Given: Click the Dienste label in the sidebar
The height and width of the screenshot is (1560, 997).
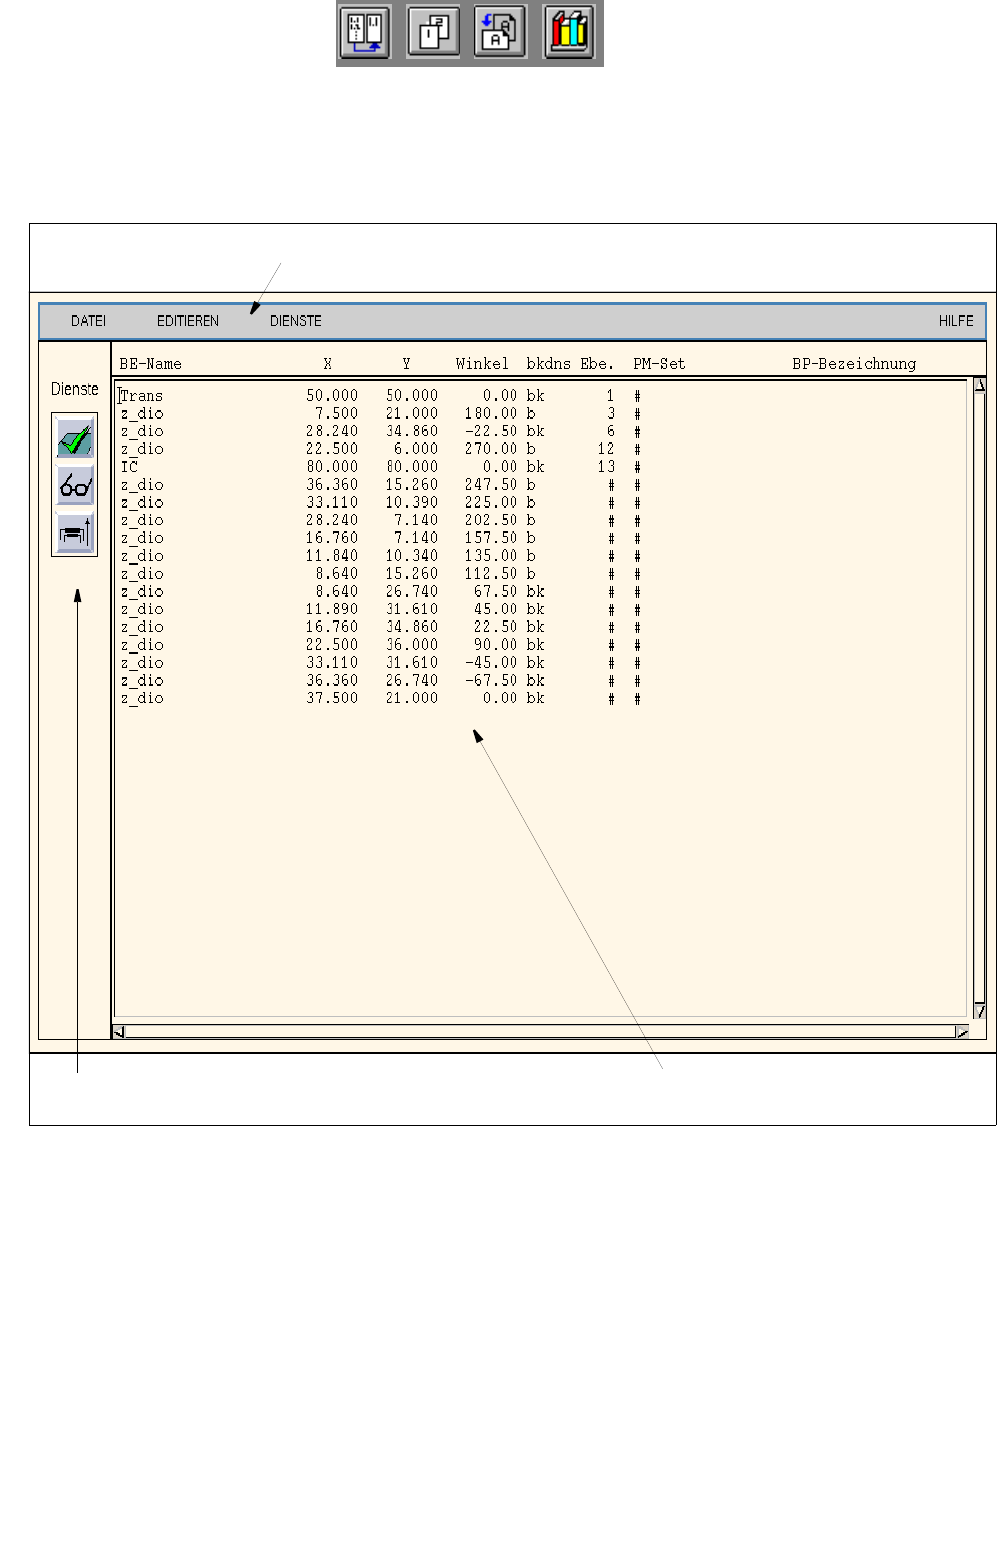Looking at the screenshot, I should [x=75, y=389].
